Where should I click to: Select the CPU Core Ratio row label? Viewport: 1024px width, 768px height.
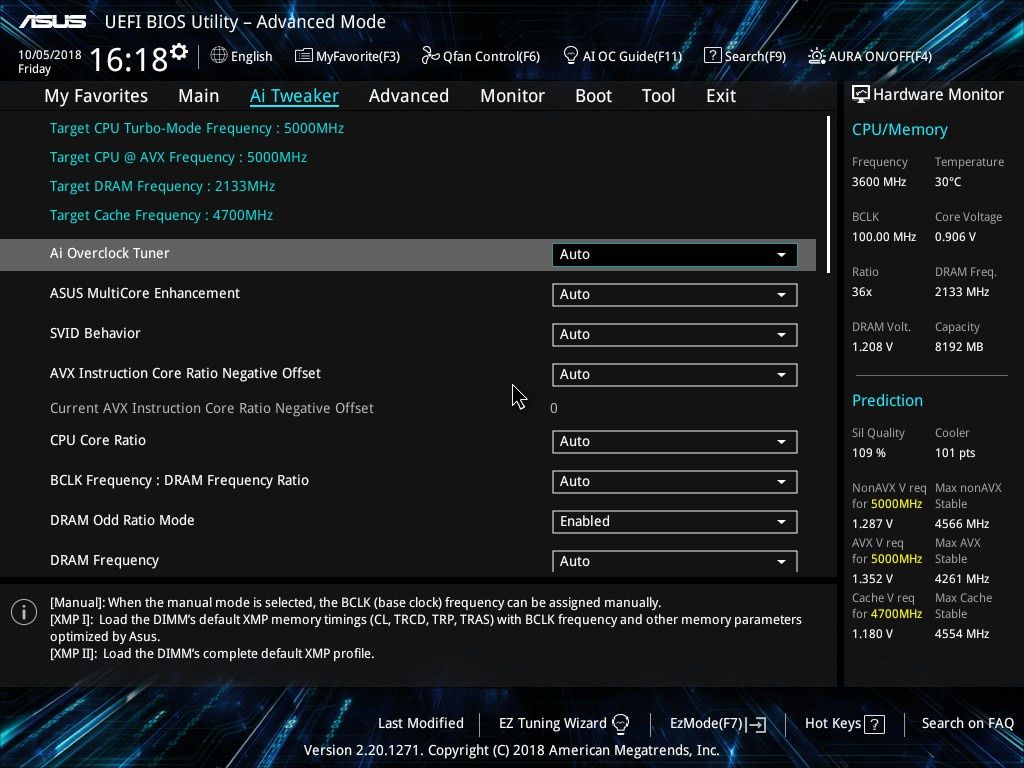pyautogui.click(x=98, y=440)
